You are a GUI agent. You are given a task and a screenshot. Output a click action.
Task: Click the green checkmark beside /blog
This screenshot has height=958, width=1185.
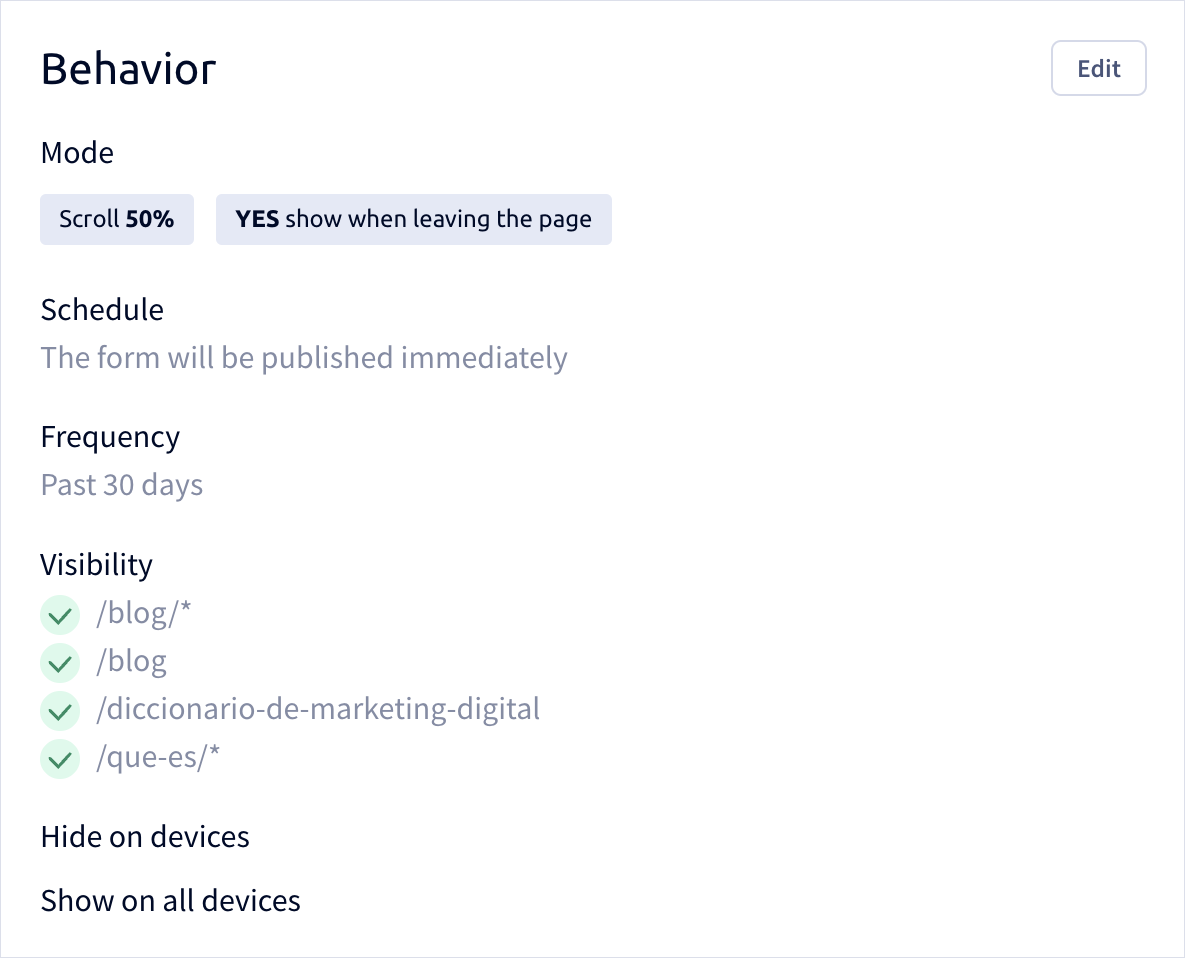point(60,663)
